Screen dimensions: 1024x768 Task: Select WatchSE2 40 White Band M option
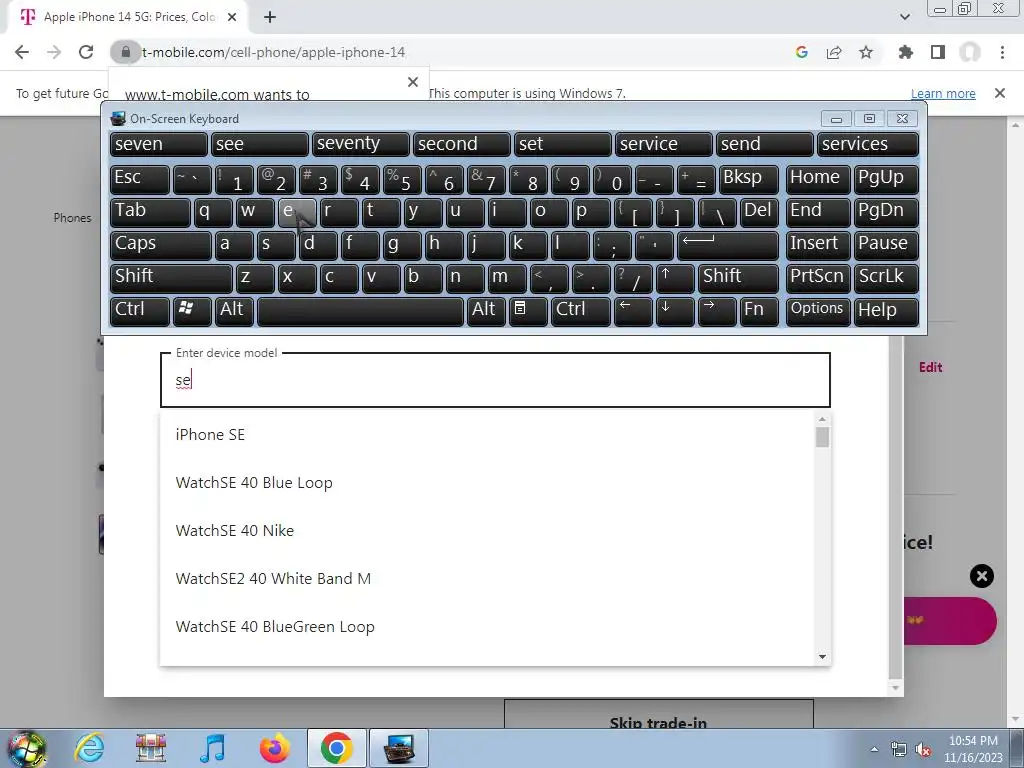[487, 579]
